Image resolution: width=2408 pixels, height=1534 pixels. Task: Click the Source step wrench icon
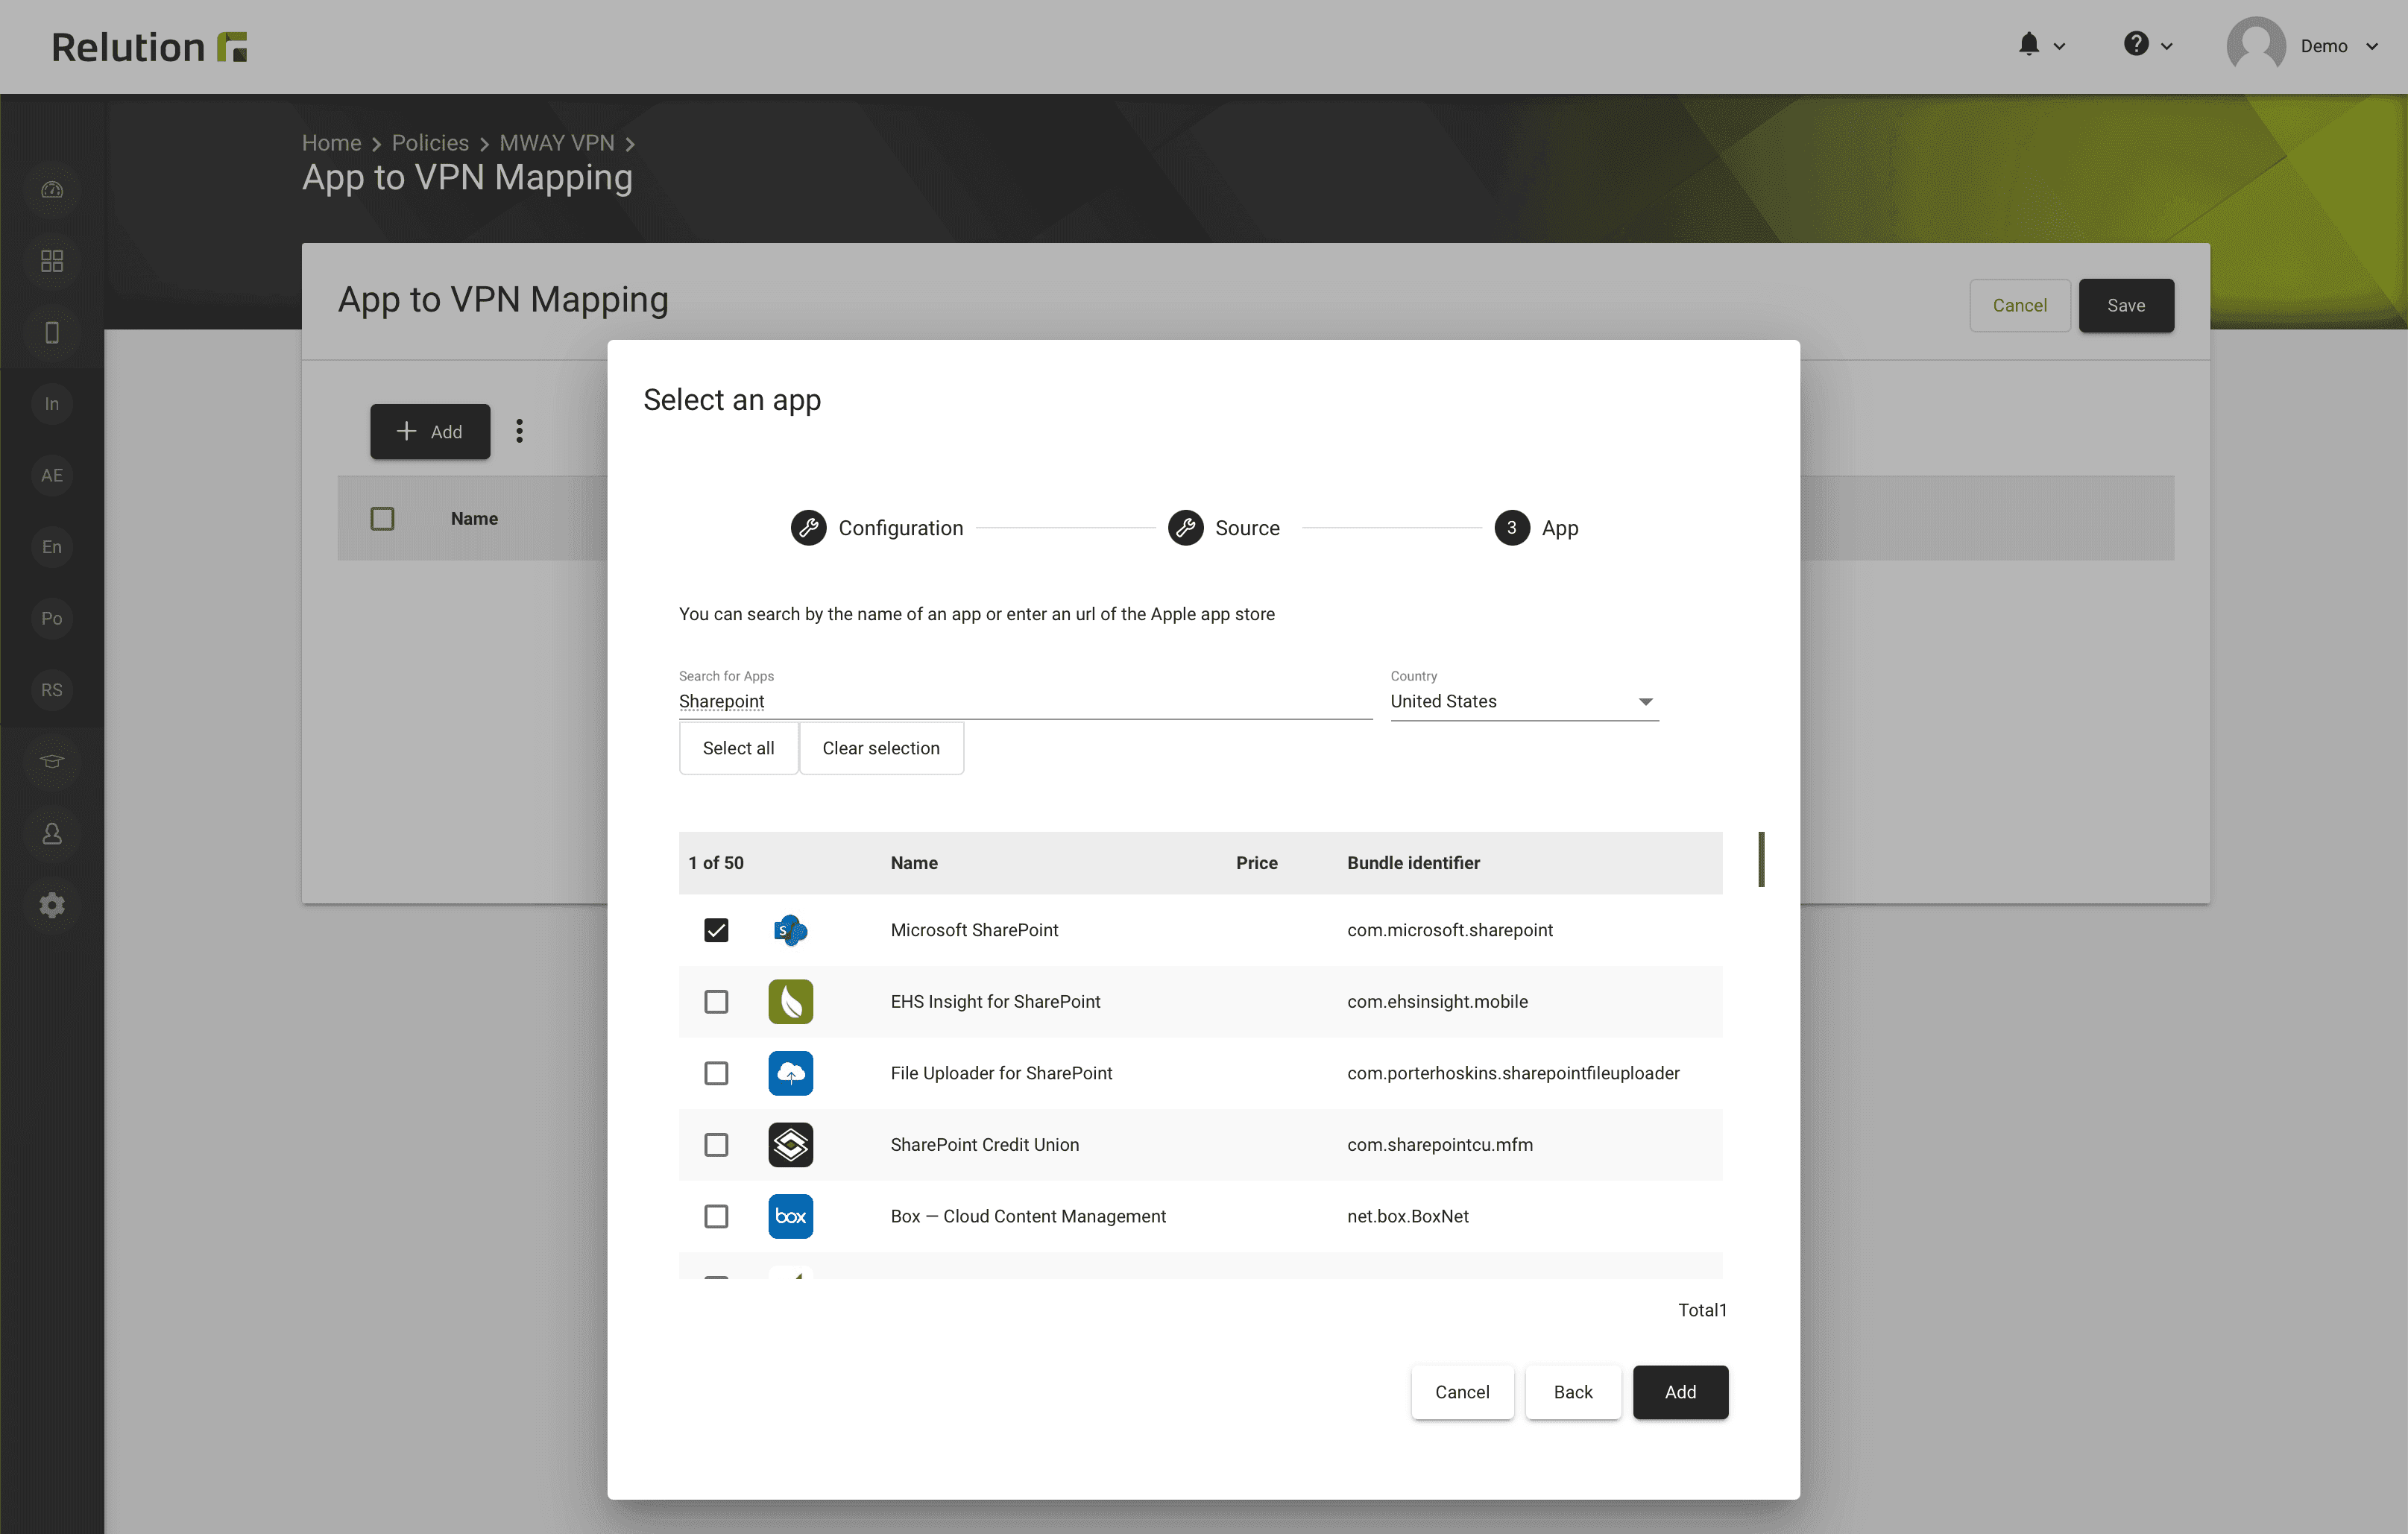pyautogui.click(x=1185, y=528)
